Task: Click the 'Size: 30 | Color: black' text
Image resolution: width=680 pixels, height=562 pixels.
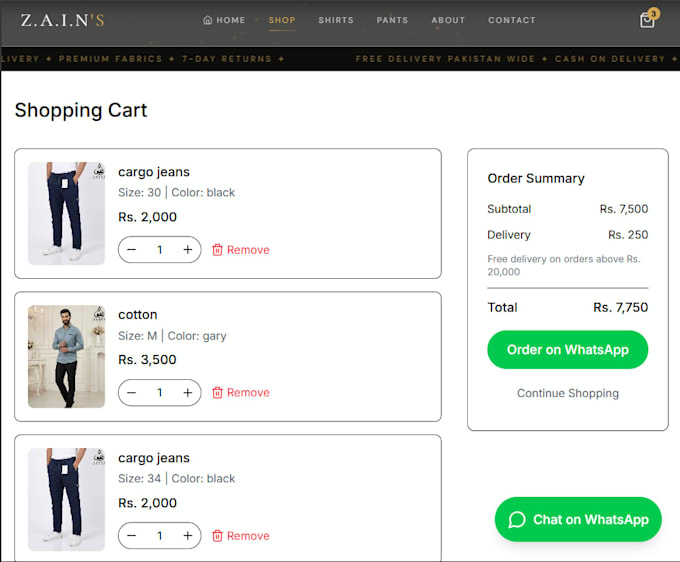Action: tap(177, 193)
